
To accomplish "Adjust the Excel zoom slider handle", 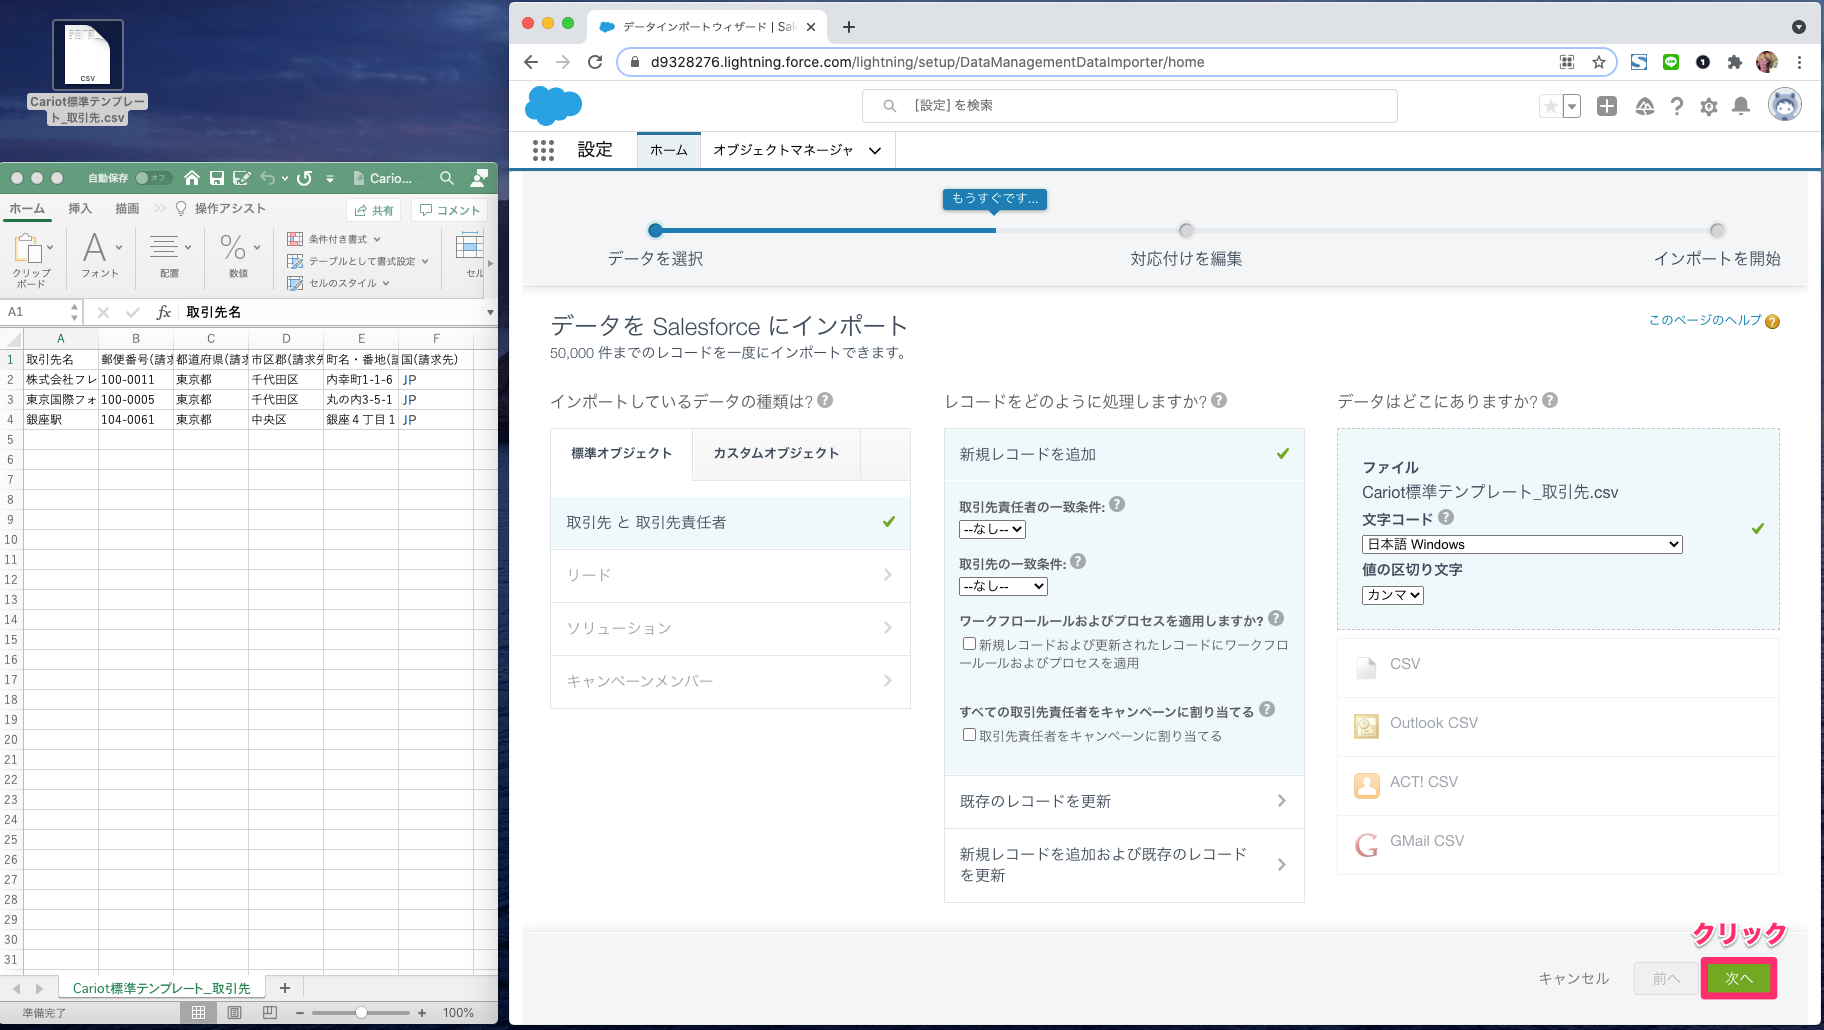I will [x=361, y=1013].
